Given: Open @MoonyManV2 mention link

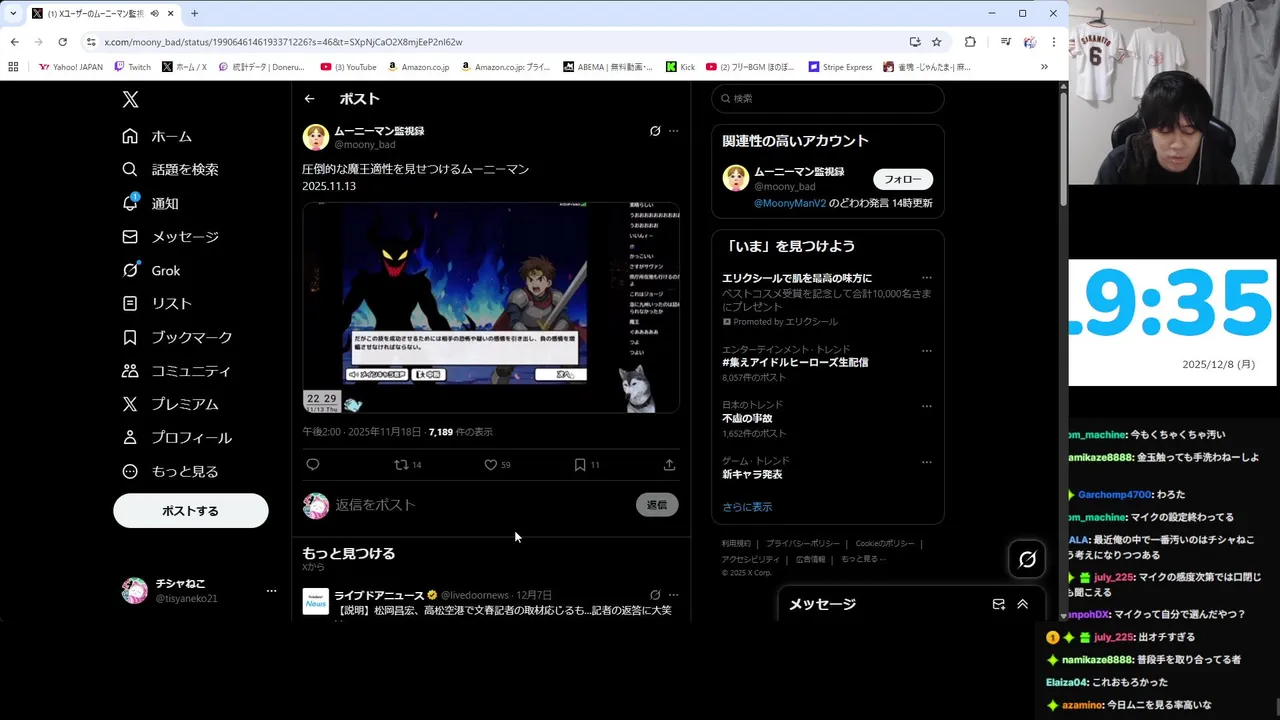Looking at the screenshot, I should point(790,203).
